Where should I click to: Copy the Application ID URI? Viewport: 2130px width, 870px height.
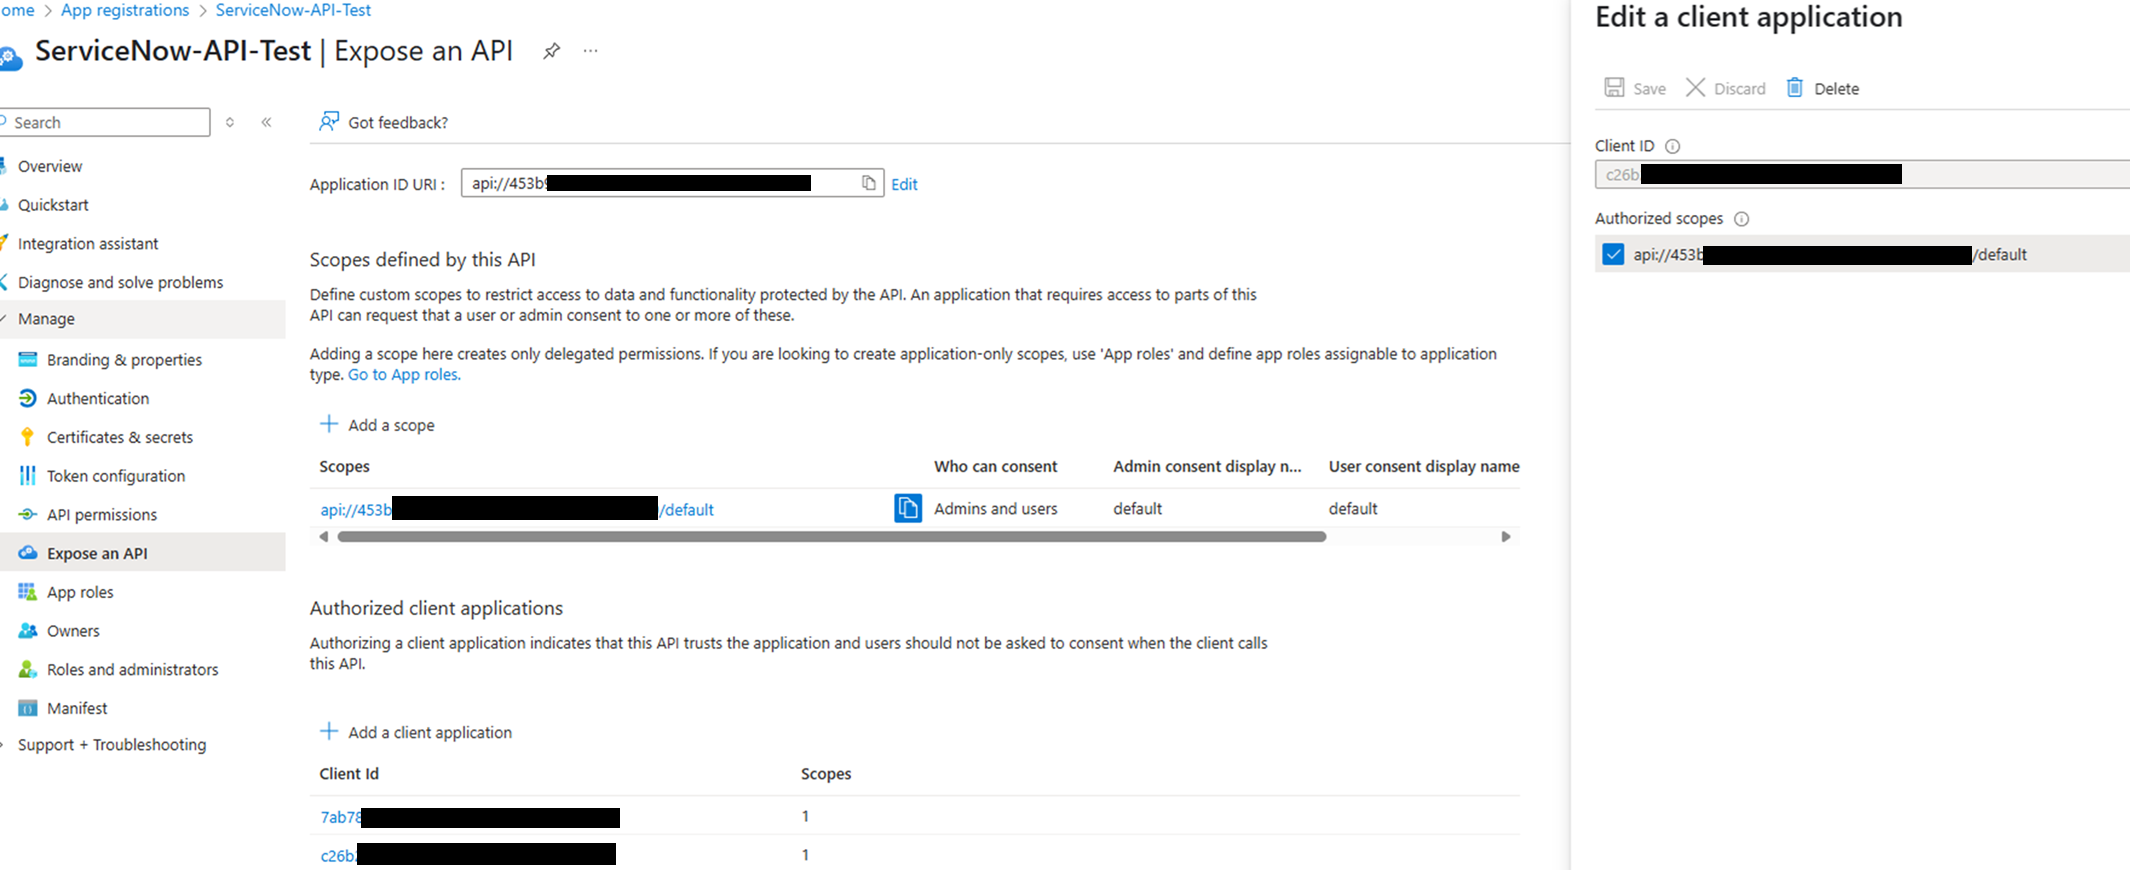pos(868,183)
